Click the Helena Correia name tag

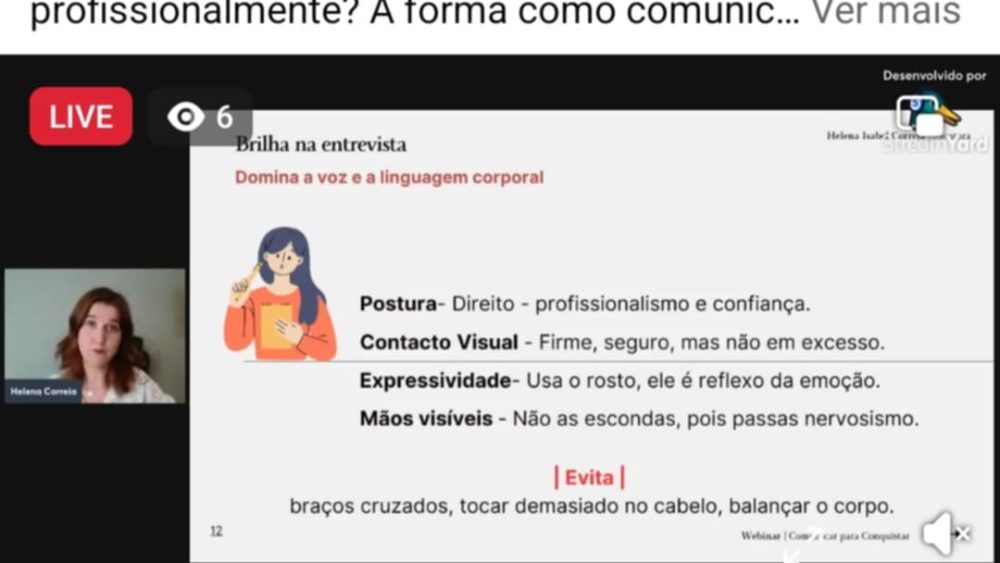coord(43,391)
